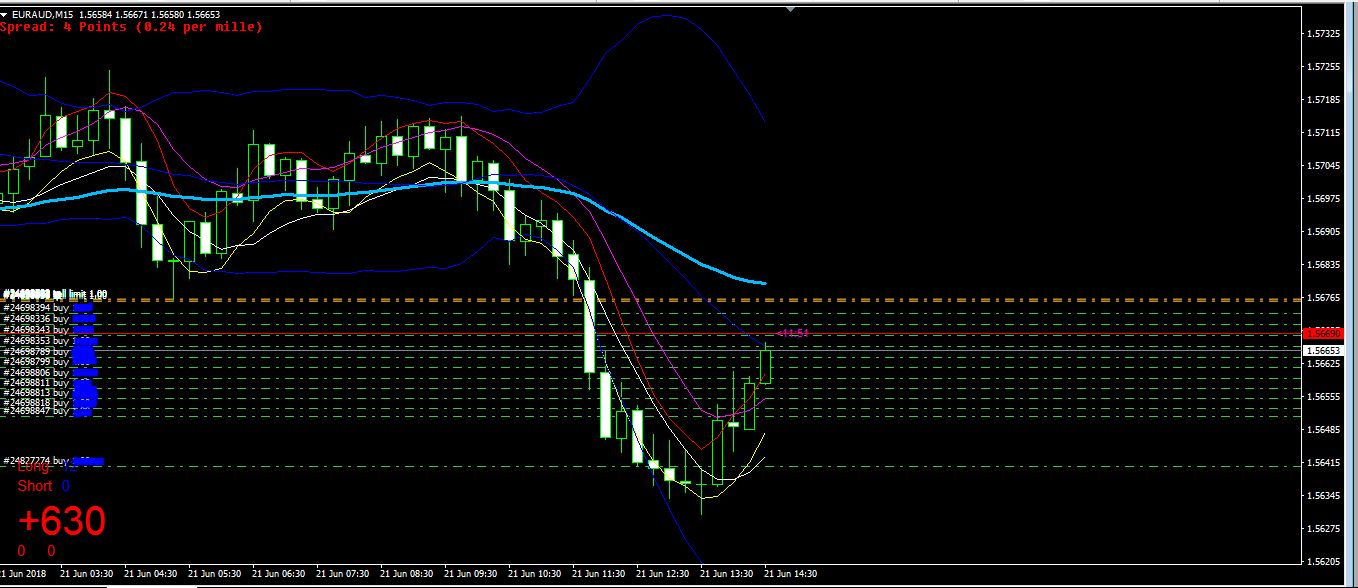Click the 1.57325 price scale label
The height and width of the screenshot is (588, 1358).
[1324, 34]
